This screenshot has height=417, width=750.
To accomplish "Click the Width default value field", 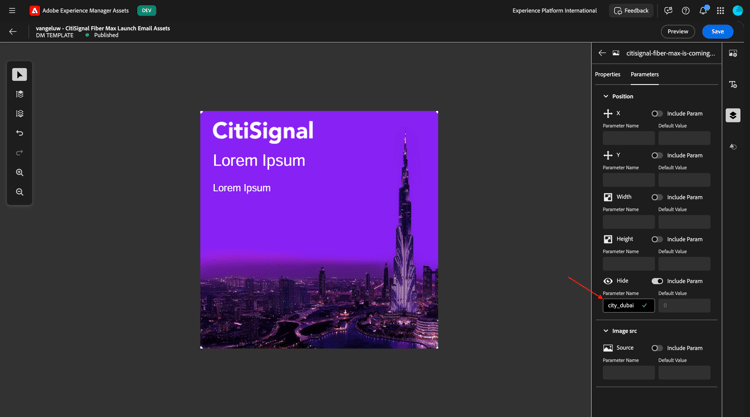I will pyautogui.click(x=684, y=222).
